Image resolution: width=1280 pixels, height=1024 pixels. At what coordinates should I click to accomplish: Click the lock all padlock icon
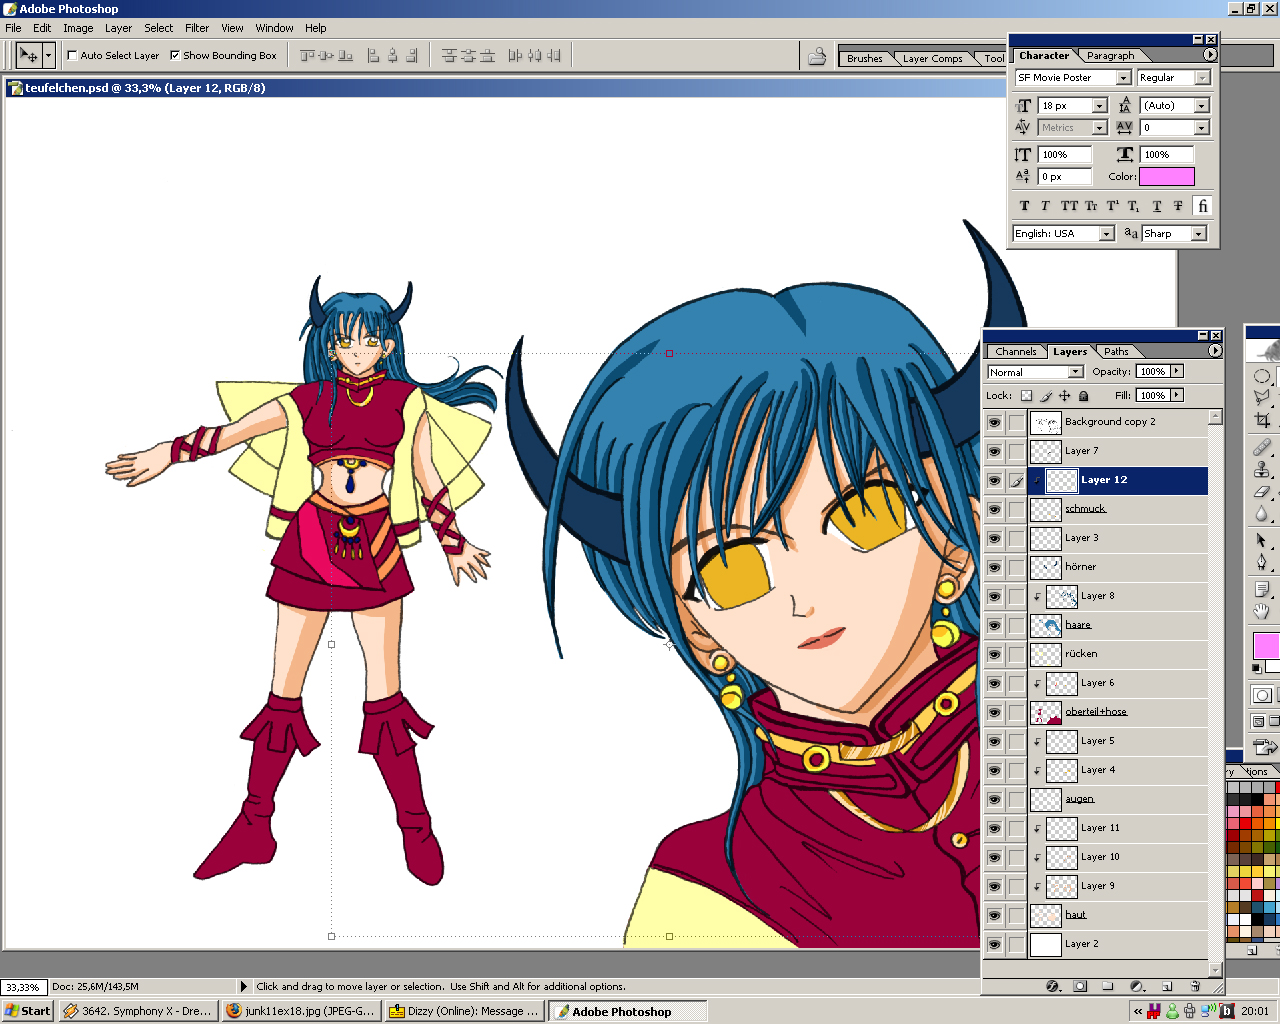click(1083, 396)
